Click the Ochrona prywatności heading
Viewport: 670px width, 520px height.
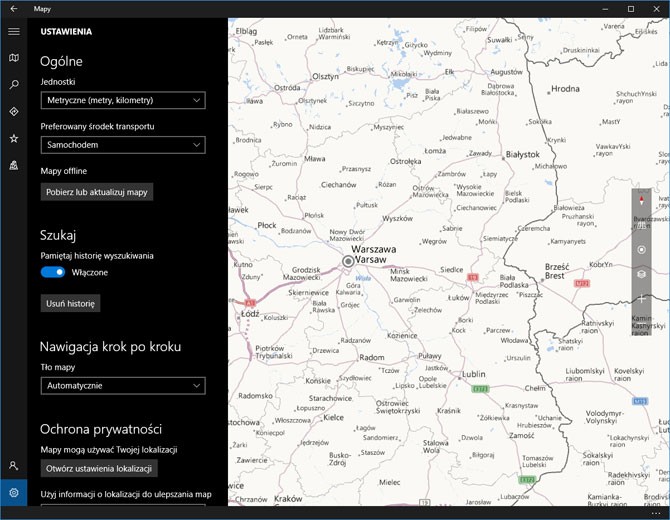pos(101,429)
